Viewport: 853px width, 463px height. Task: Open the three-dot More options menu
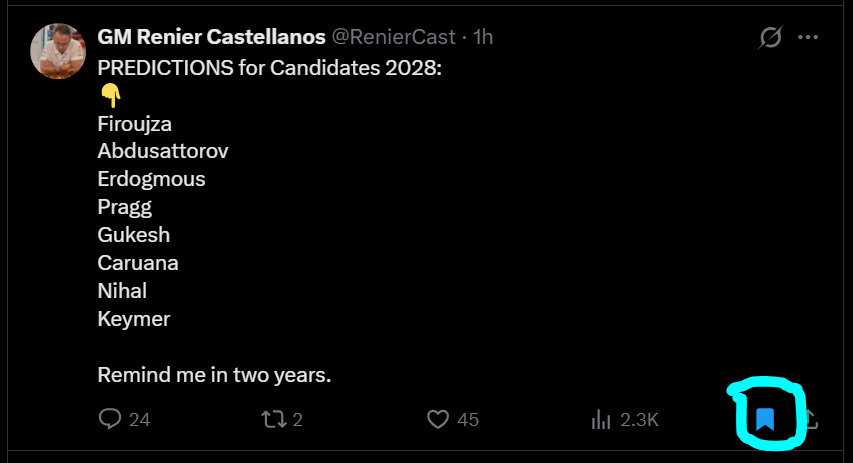click(x=808, y=37)
